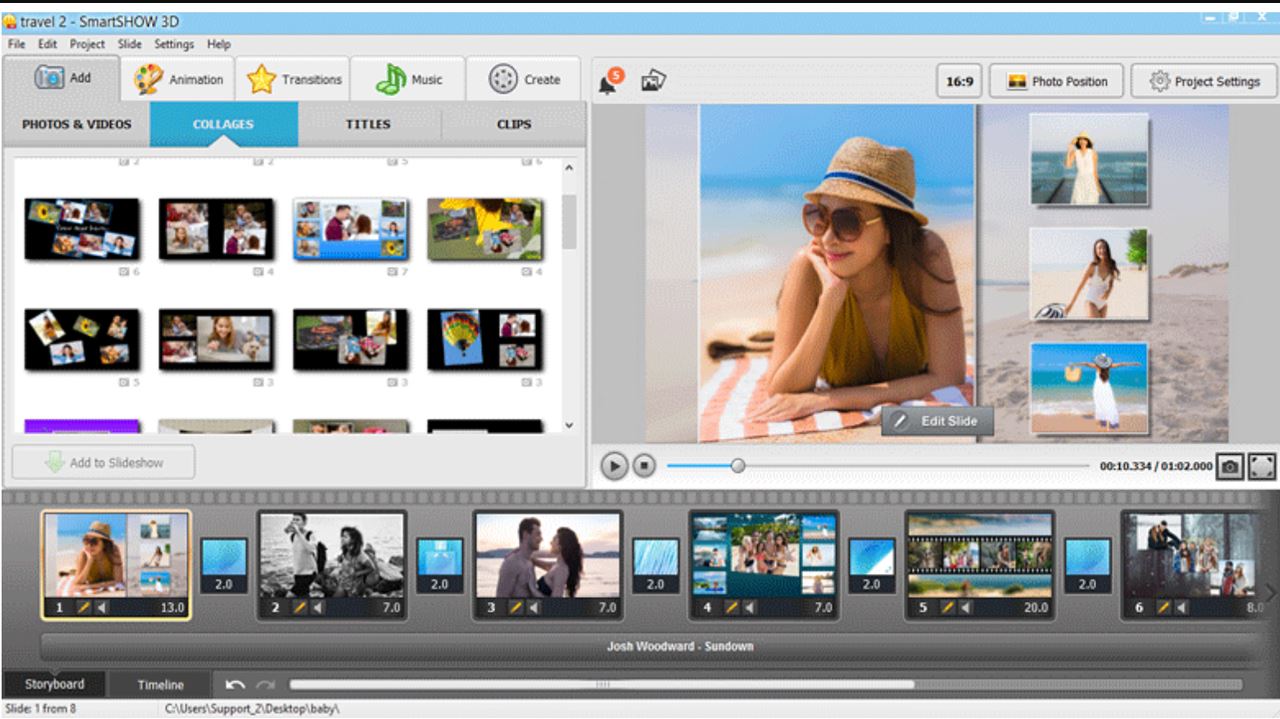Switch to Timeline view

click(x=158, y=684)
